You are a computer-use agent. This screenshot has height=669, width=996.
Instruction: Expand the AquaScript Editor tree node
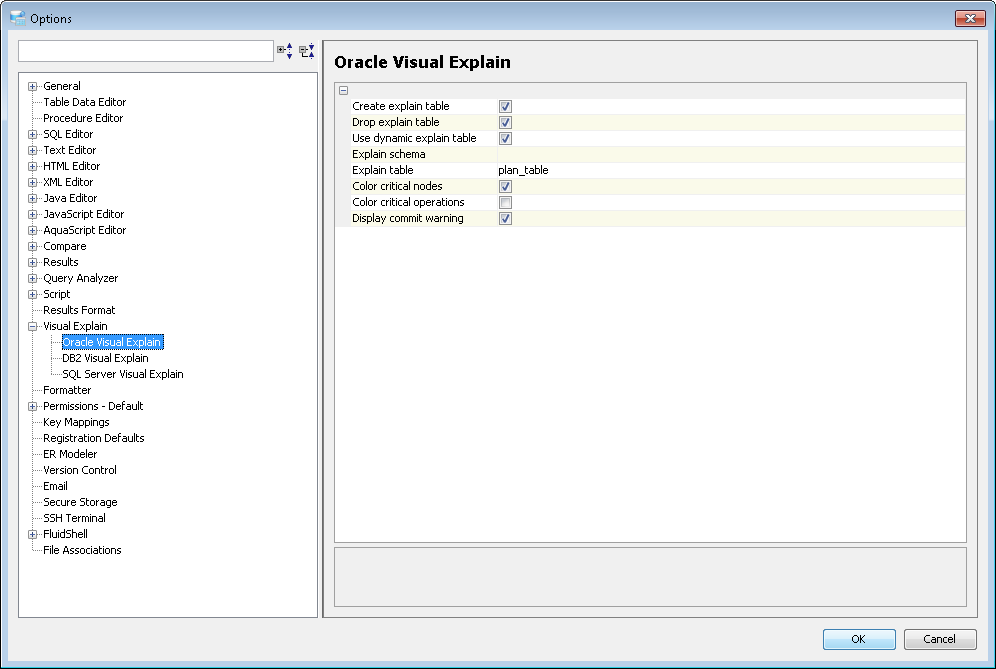(x=32, y=231)
